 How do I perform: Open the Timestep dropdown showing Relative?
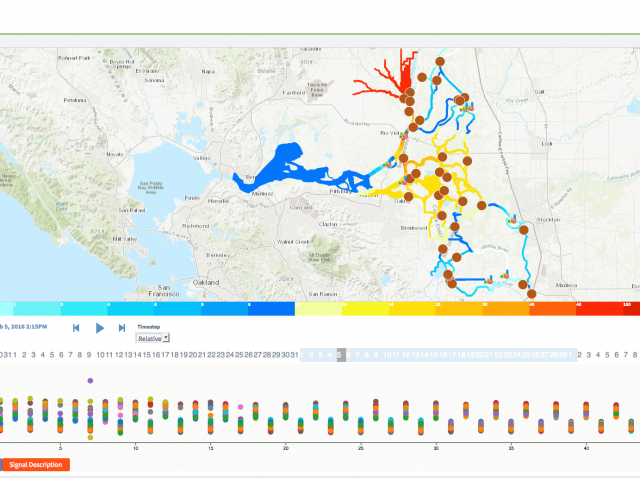(x=153, y=338)
